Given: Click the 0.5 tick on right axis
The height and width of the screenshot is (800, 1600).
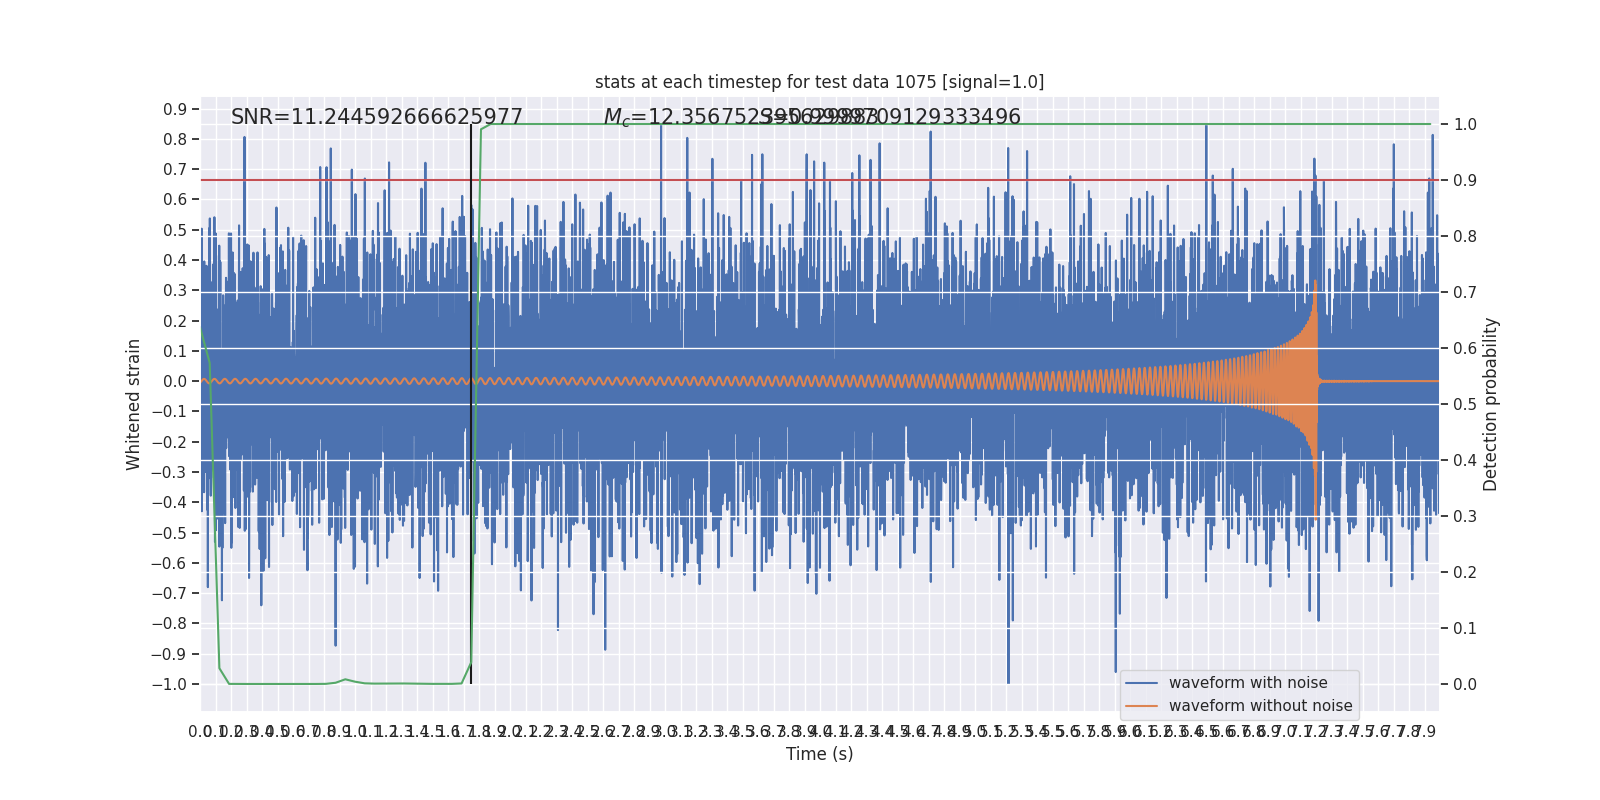Looking at the screenshot, I should (1465, 405).
